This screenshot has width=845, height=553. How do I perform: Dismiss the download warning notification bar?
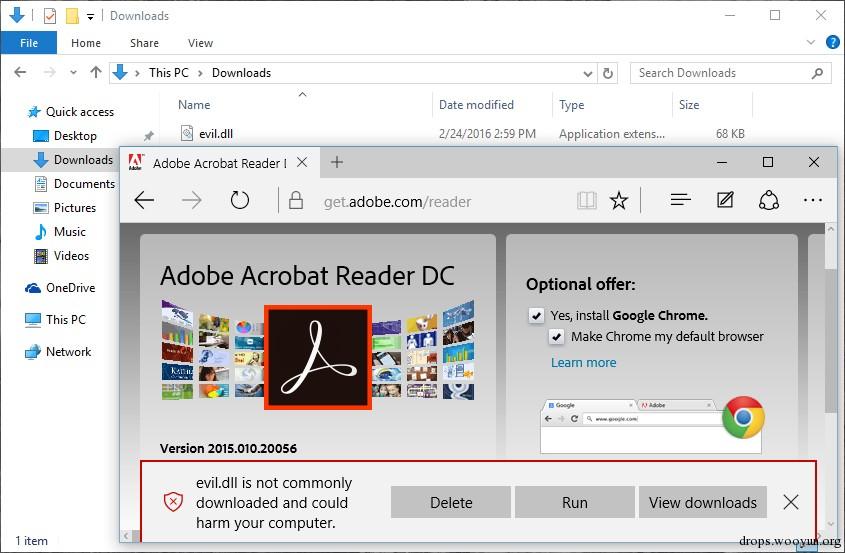[791, 502]
